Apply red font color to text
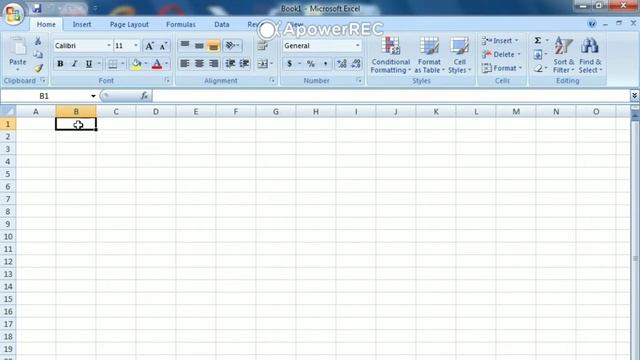The height and width of the screenshot is (360, 640). 157,64
